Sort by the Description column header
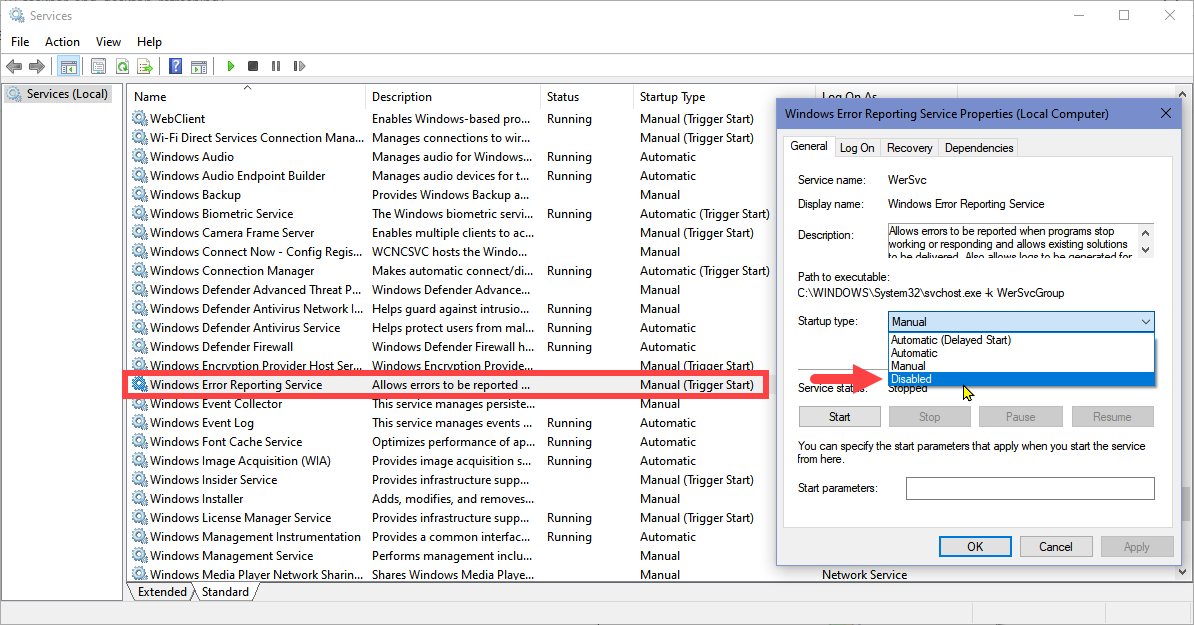 click(452, 97)
